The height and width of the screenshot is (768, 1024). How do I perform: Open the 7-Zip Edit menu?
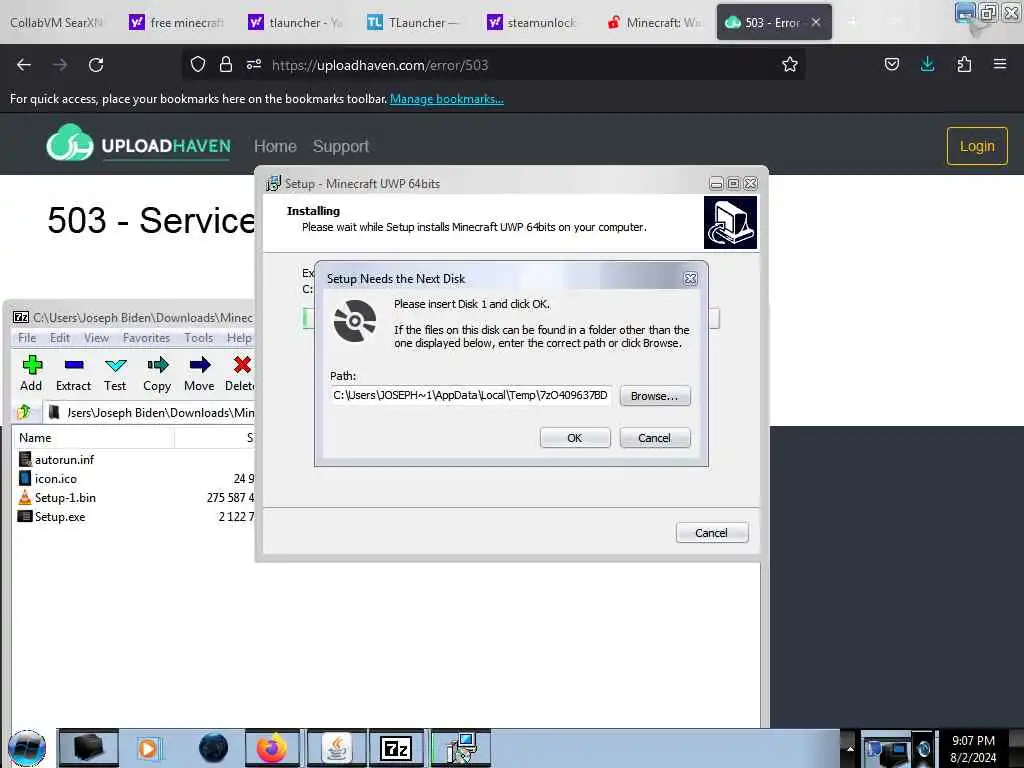click(x=59, y=338)
